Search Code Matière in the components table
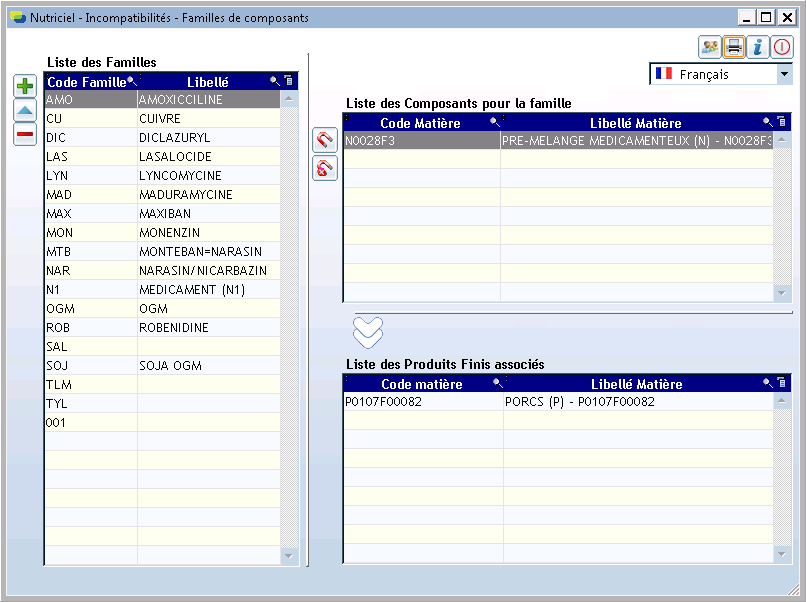The height and width of the screenshot is (602, 806). click(494, 122)
